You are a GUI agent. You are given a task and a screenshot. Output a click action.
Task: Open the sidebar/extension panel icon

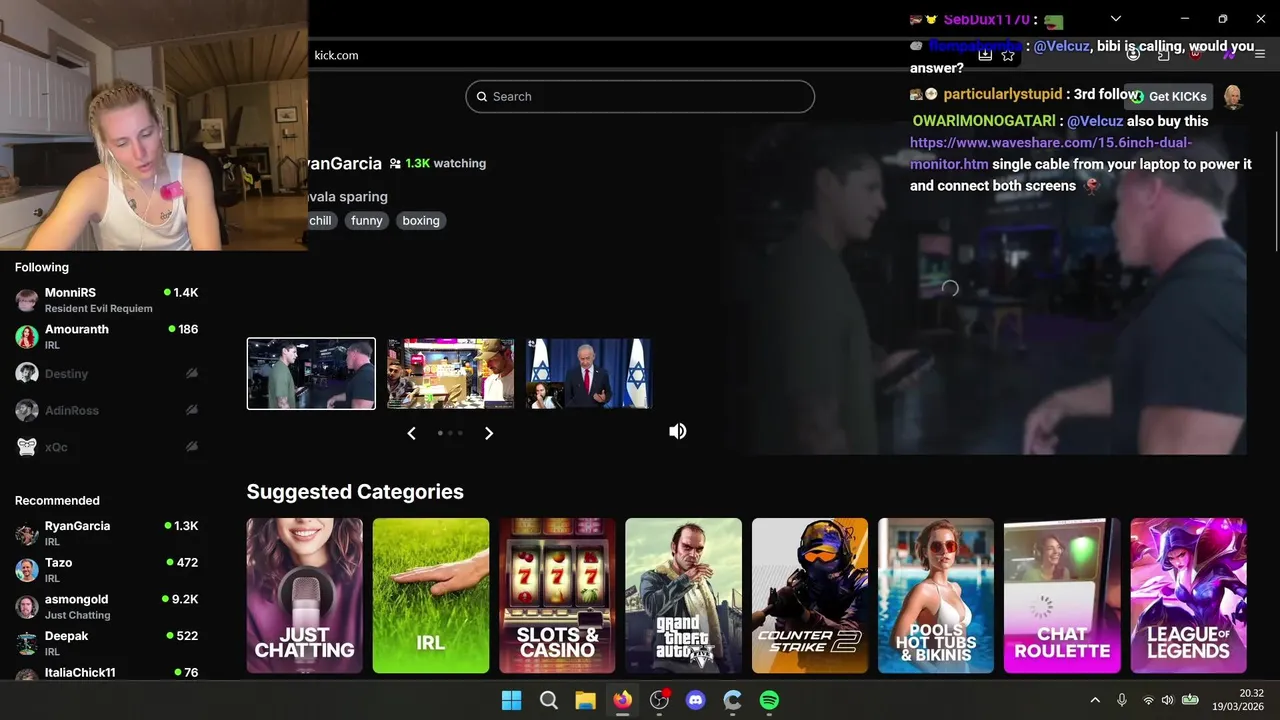pyautogui.click(x=1163, y=55)
